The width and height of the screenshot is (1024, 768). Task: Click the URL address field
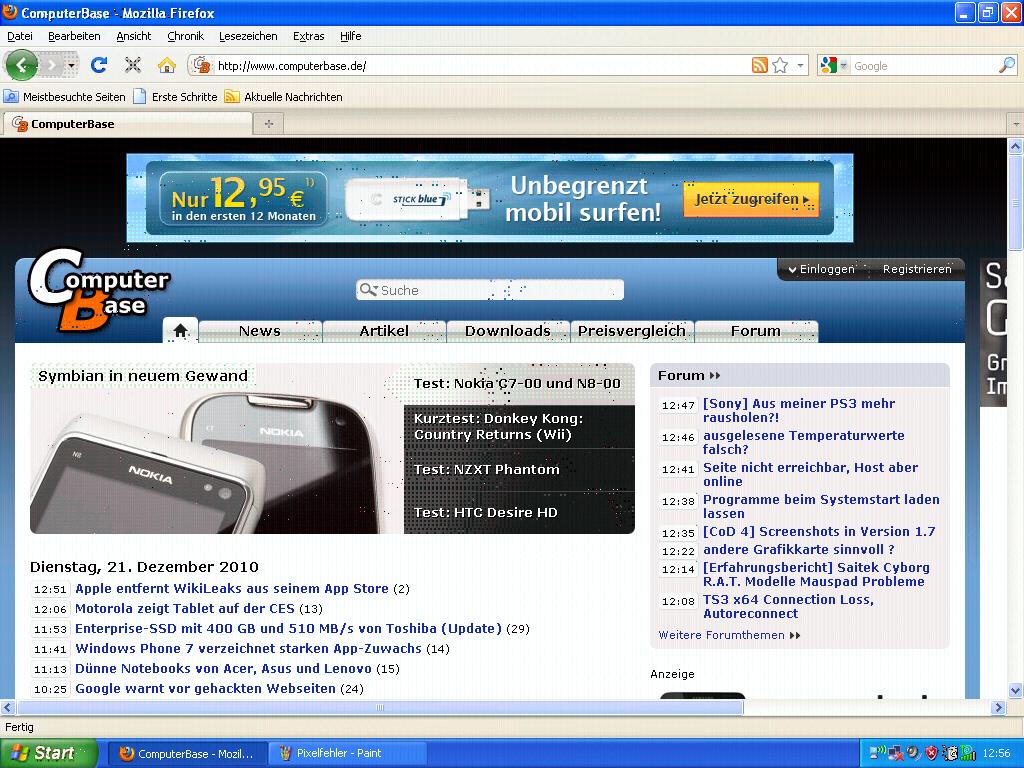480,66
